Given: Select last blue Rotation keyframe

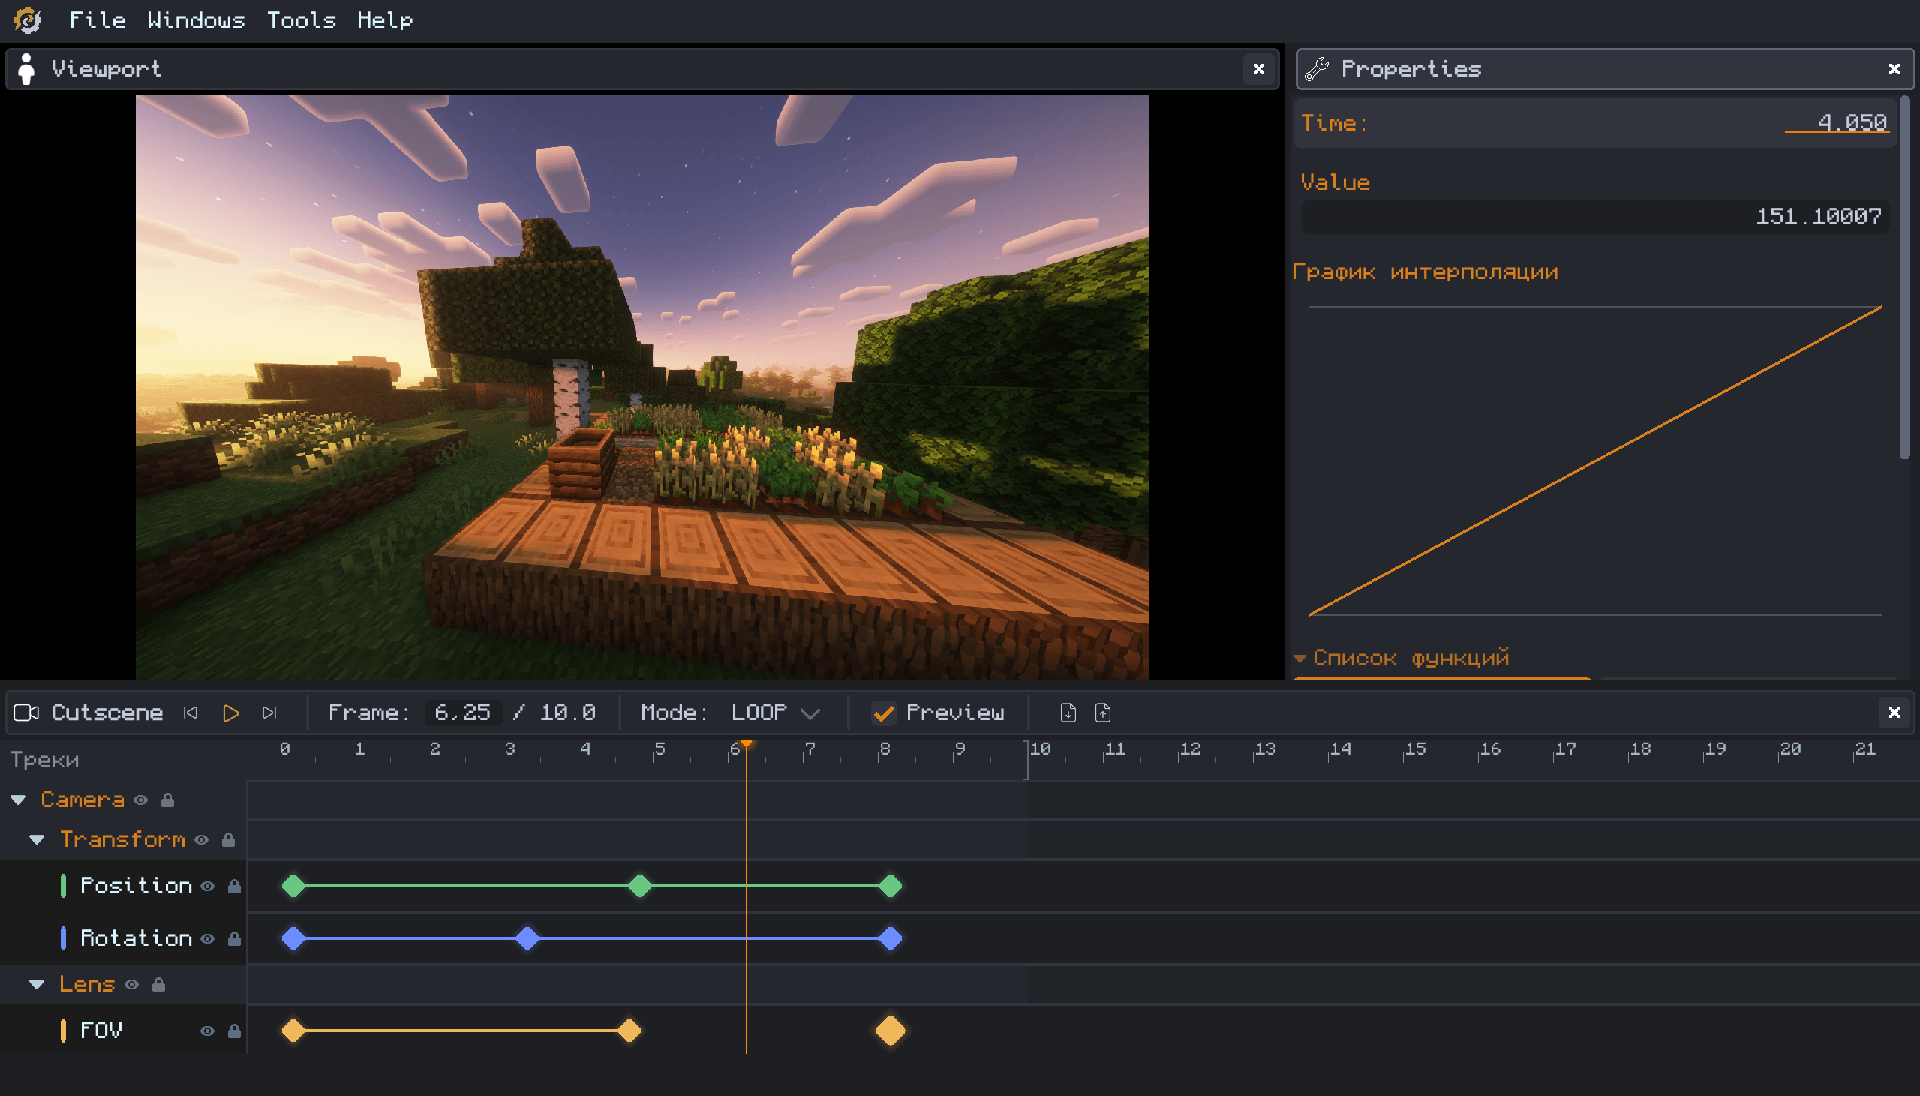Looking at the screenshot, I should [x=890, y=938].
